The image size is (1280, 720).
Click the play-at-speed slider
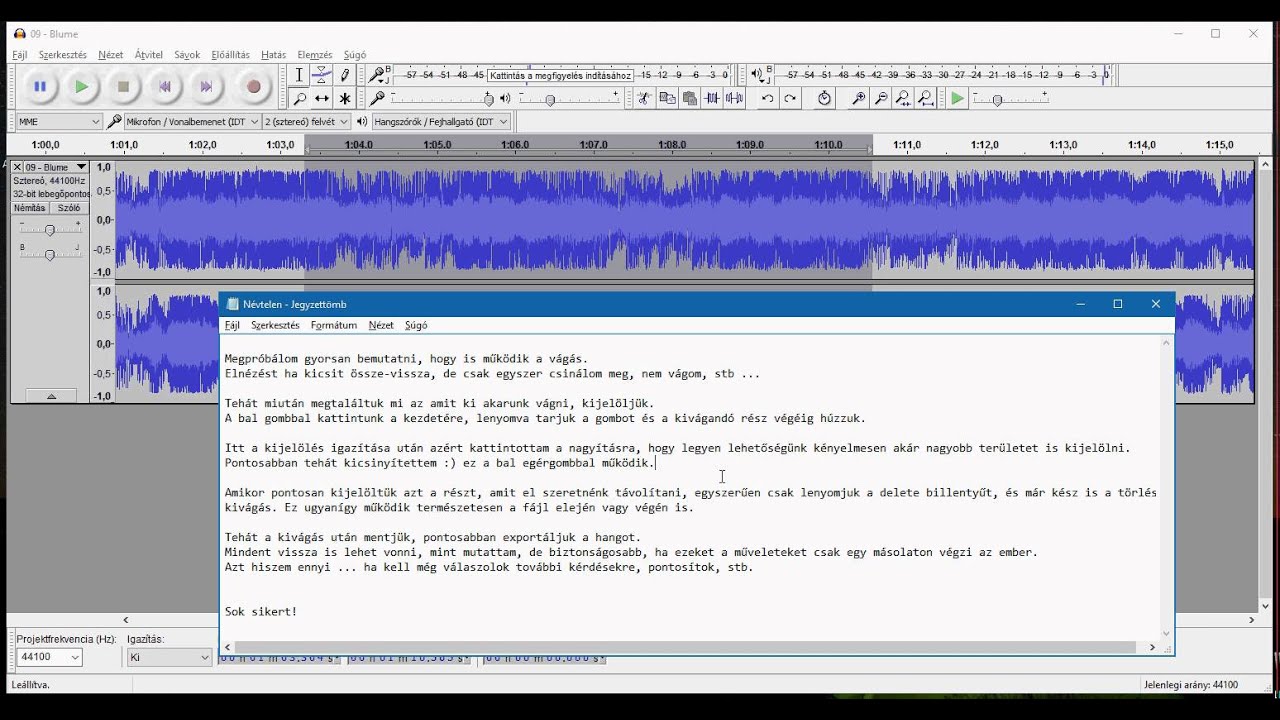coord(1010,98)
